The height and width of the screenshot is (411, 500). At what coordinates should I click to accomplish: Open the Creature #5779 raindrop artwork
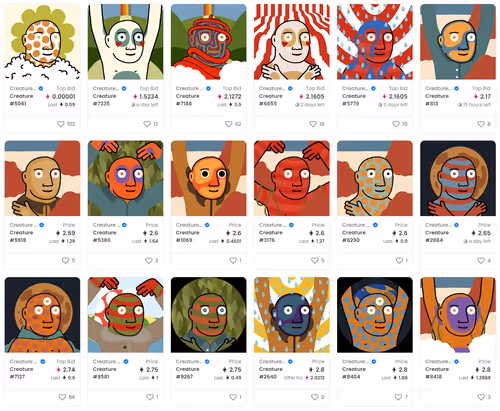pyautogui.click(x=375, y=42)
